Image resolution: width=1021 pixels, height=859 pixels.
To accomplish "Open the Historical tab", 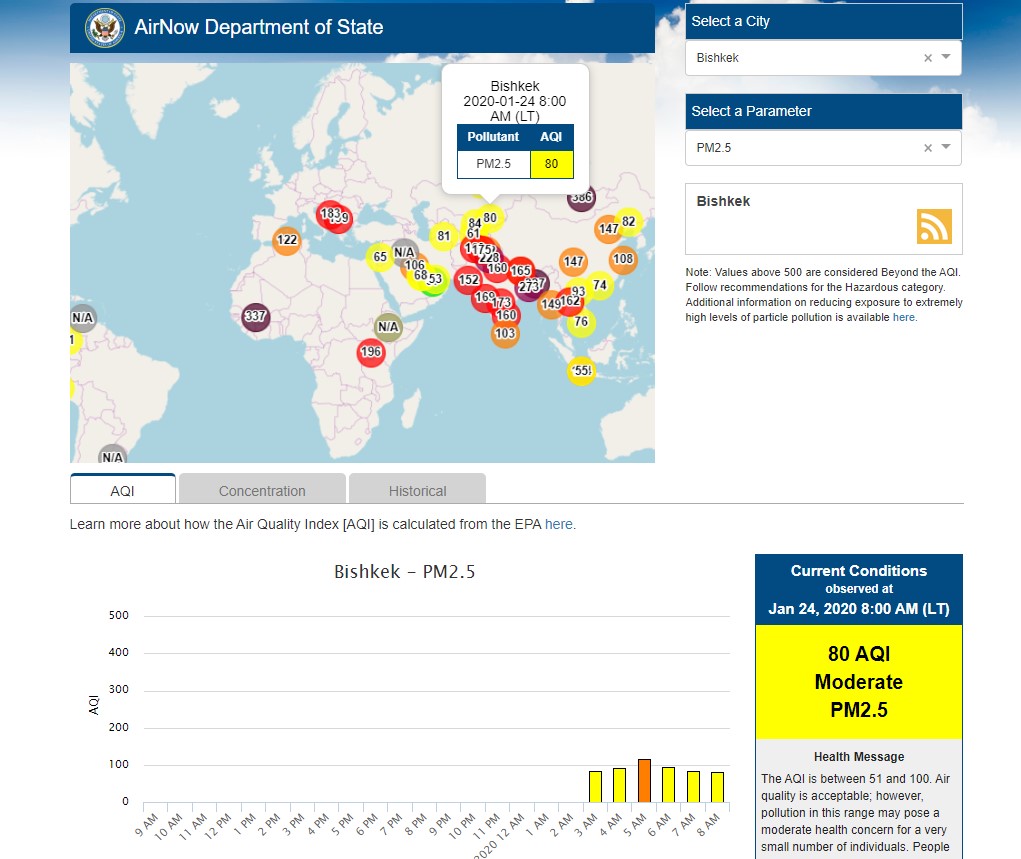I will click(x=417, y=490).
